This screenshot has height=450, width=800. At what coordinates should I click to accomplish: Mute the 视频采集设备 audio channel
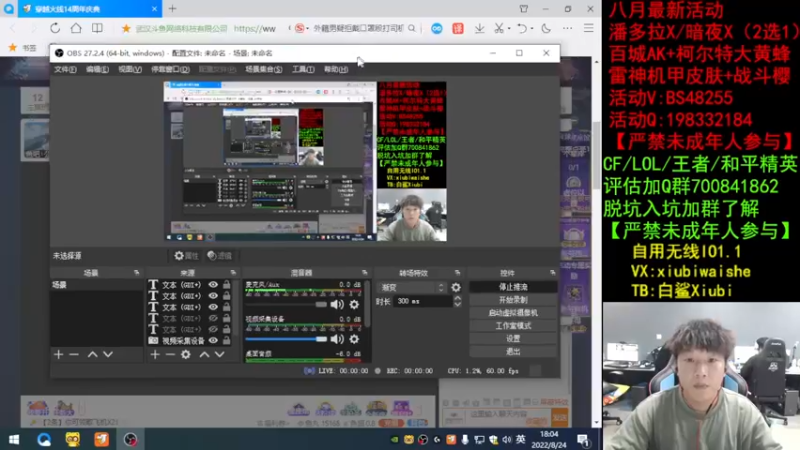click(x=337, y=339)
